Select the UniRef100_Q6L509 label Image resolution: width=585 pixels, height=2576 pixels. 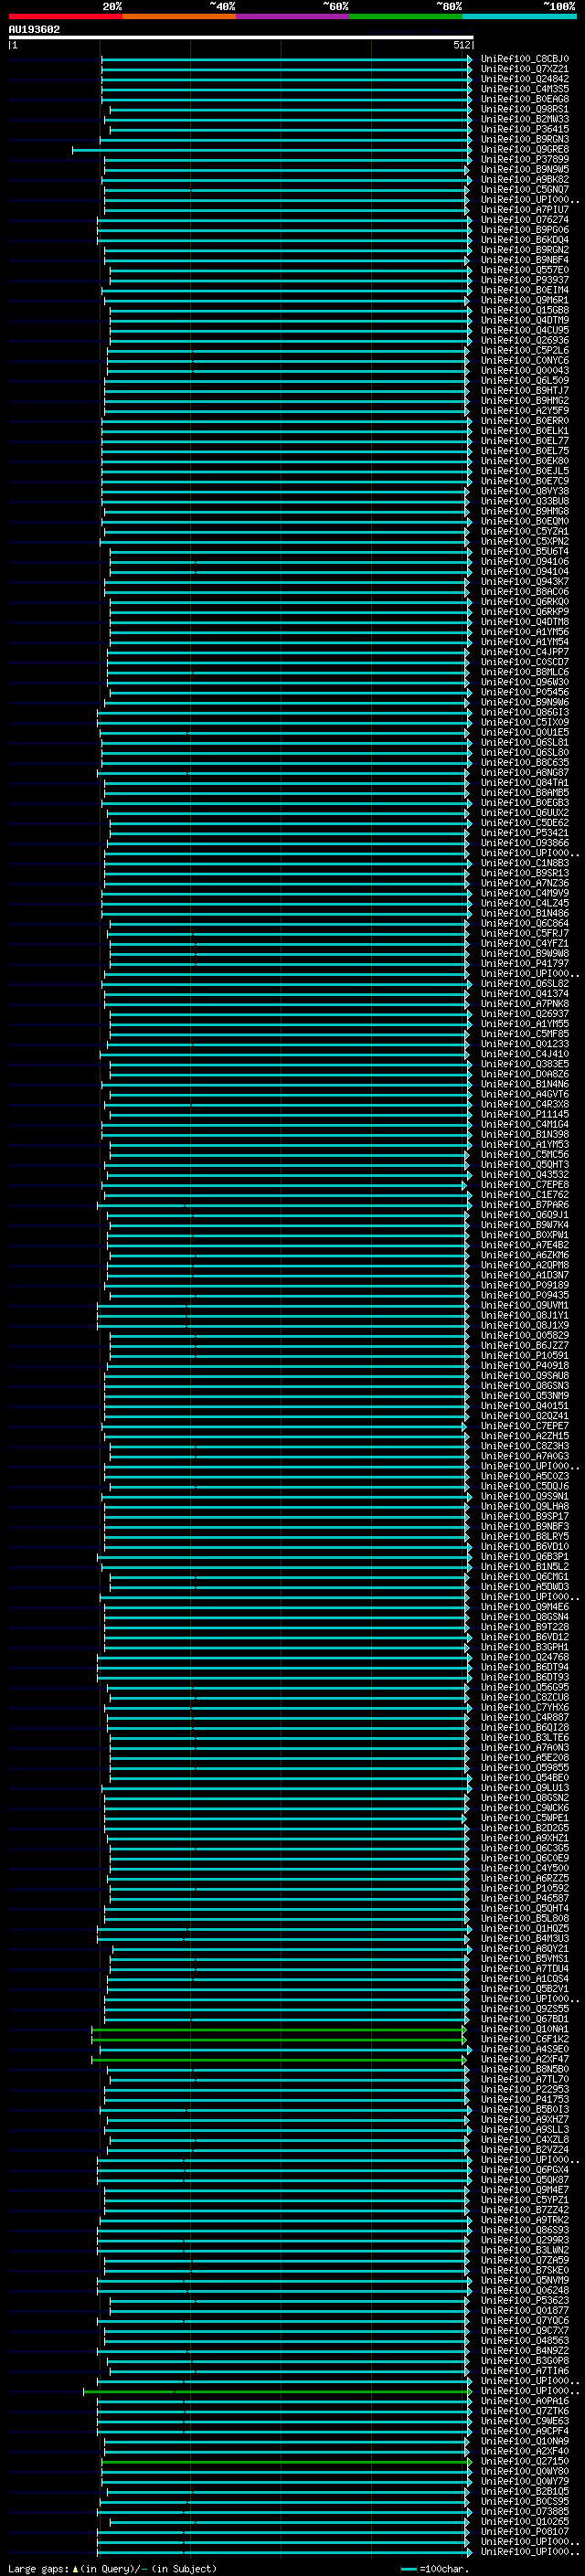tap(524, 380)
